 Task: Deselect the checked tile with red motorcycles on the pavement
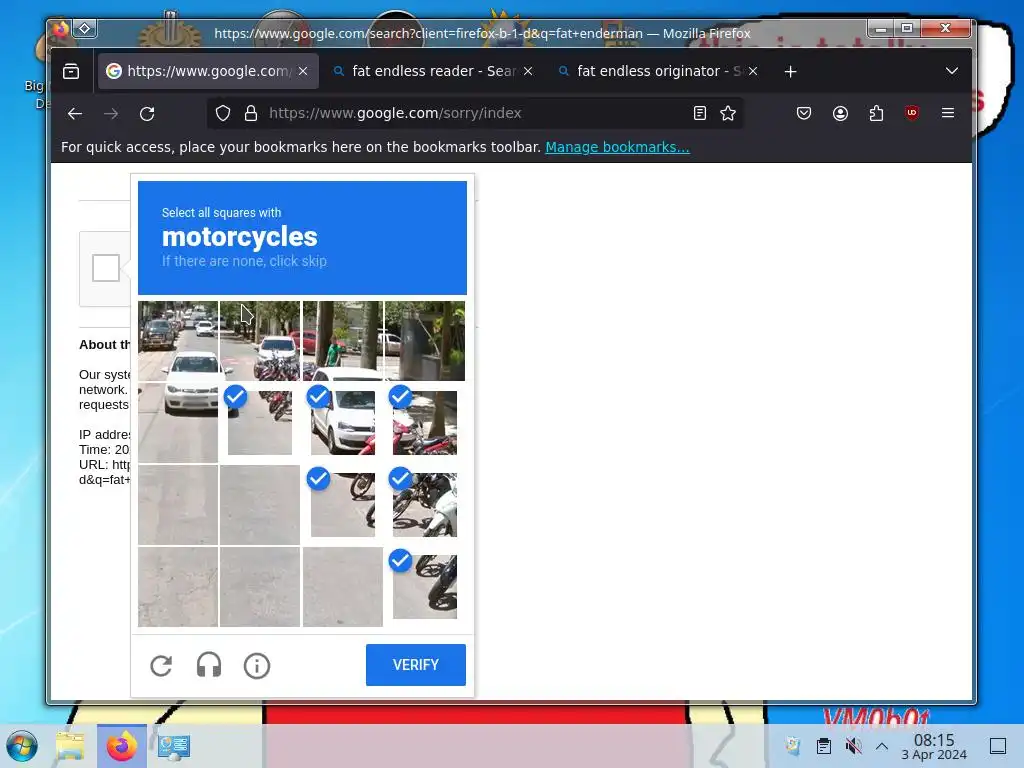260,423
